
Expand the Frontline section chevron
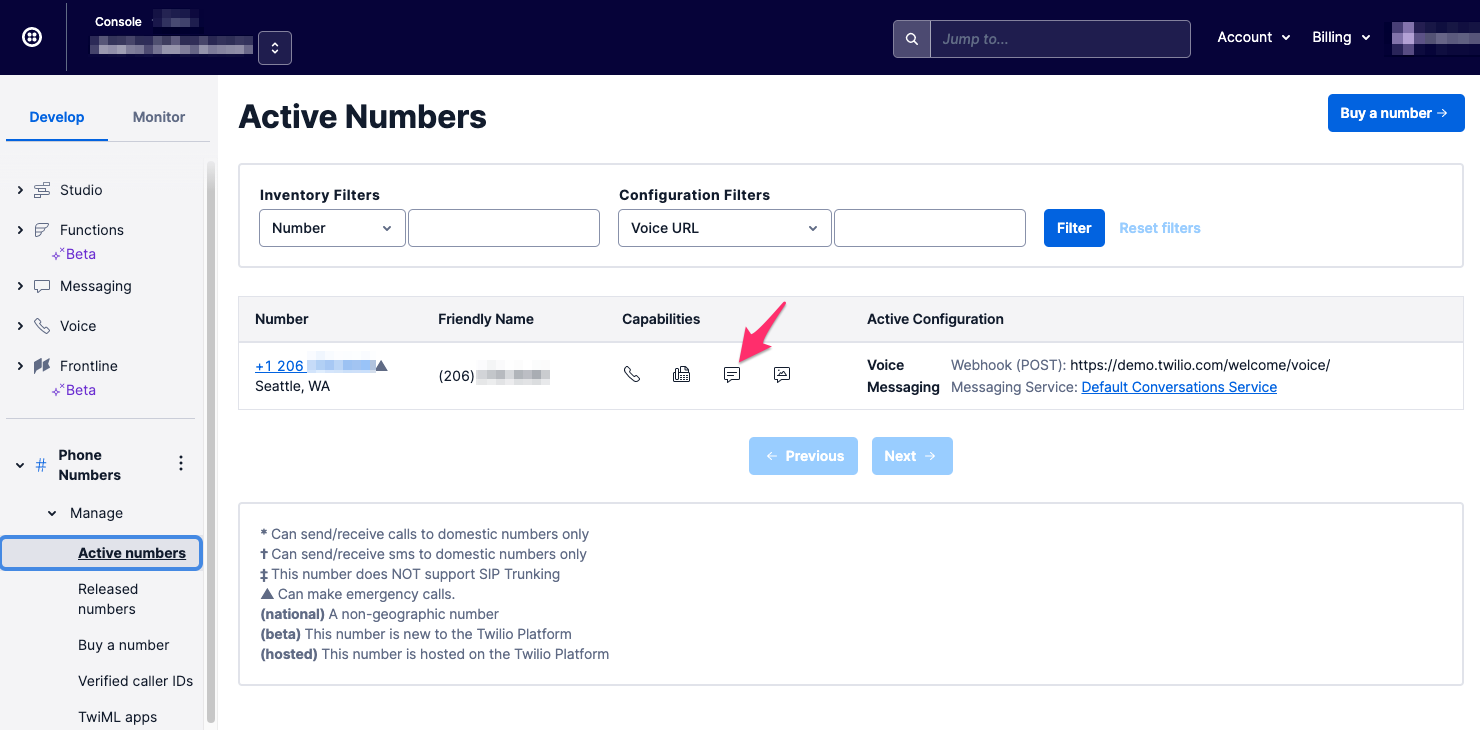[x=20, y=366]
